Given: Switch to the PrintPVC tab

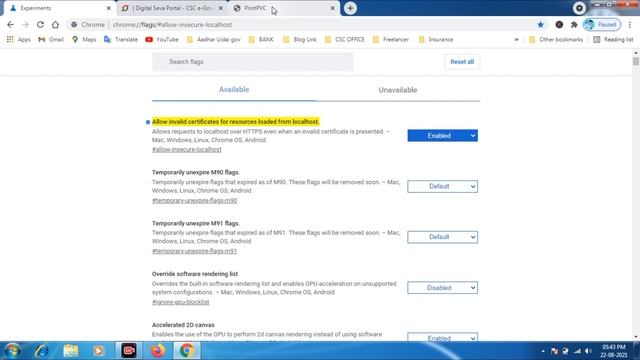Looking at the screenshot, I should click(x=283, y=8).
